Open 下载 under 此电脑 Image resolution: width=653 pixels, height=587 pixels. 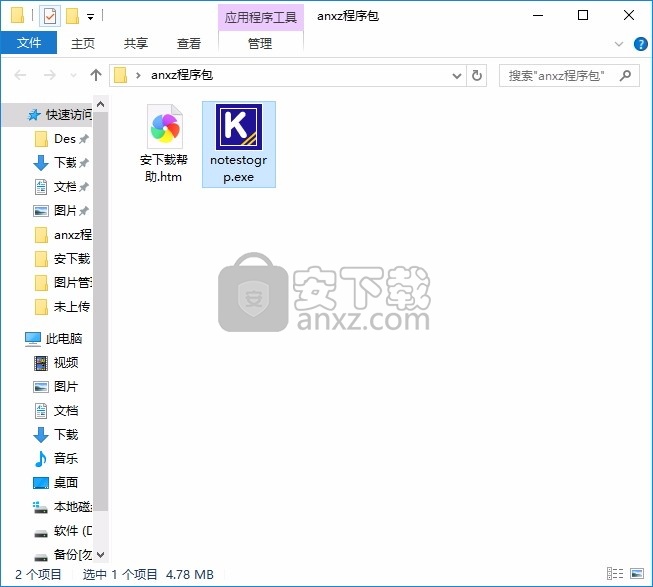tap(54, 435)
